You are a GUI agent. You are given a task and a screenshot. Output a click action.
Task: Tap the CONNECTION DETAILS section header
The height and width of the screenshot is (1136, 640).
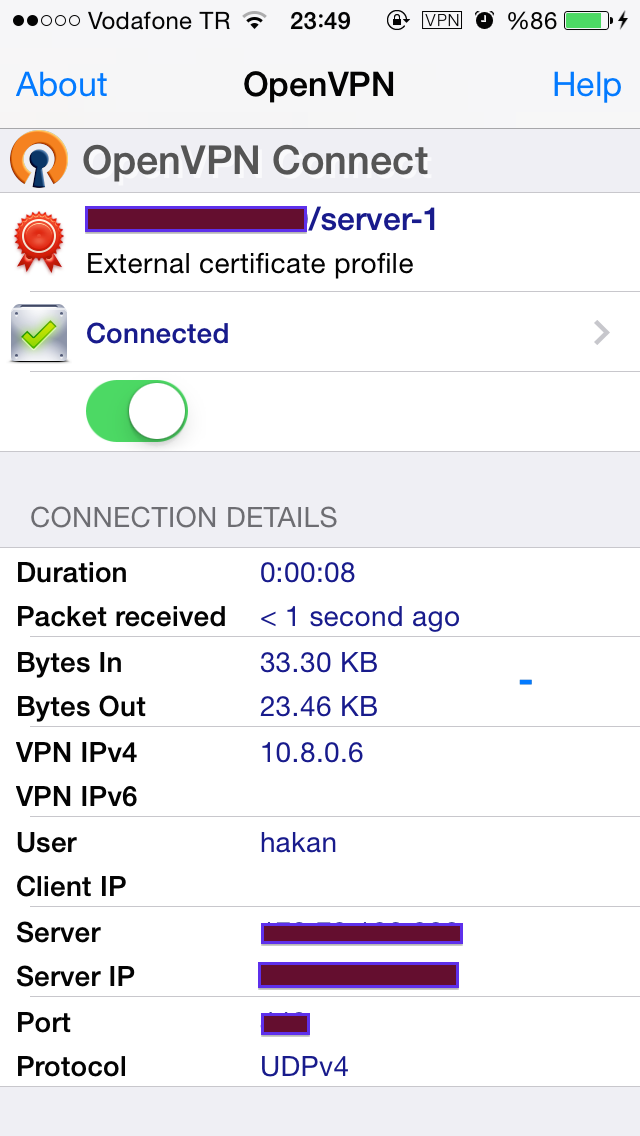coord(183,517)
